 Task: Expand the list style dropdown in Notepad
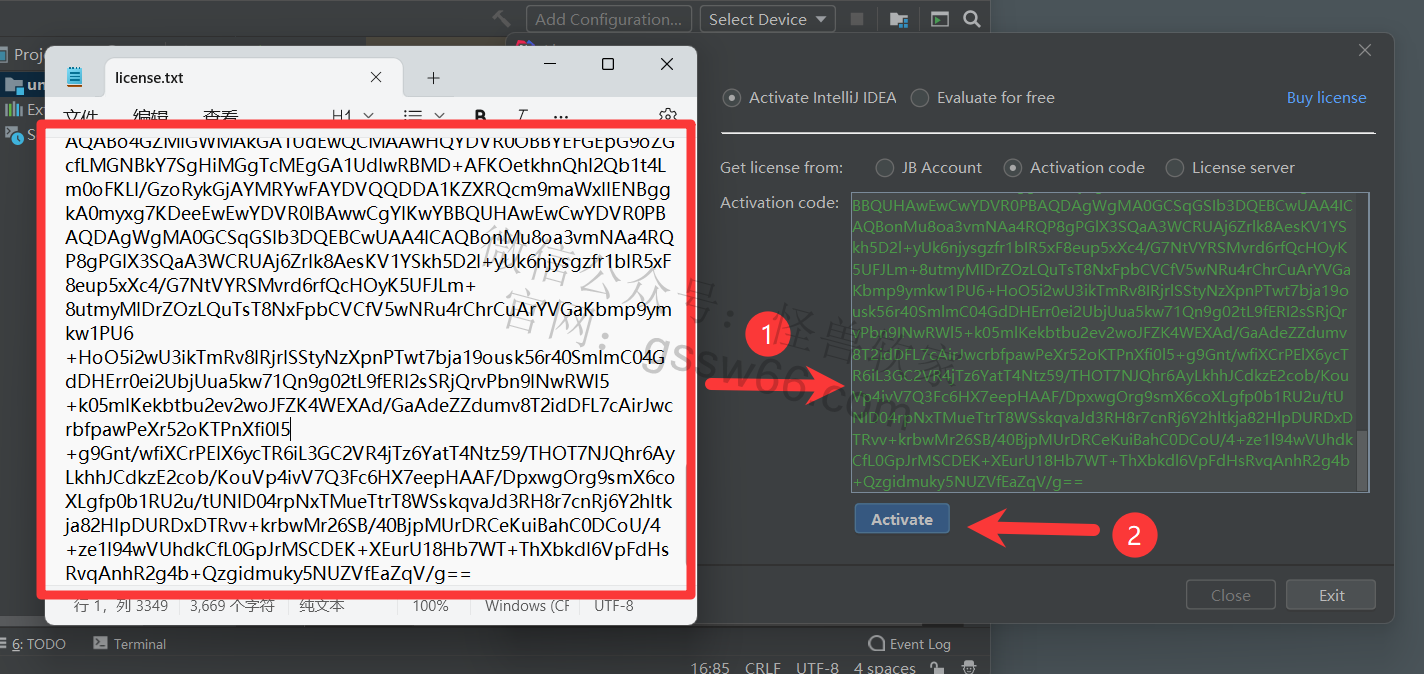(x=424, y=116)
